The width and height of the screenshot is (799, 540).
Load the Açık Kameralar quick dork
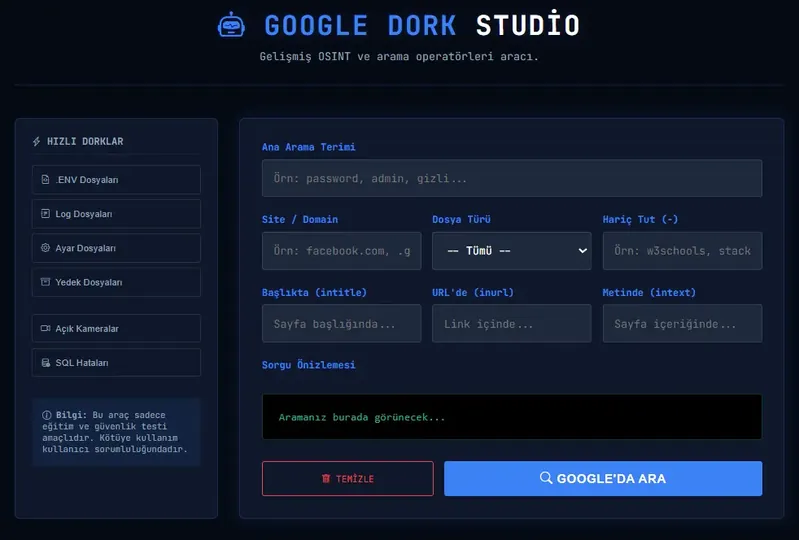[116, 328]
